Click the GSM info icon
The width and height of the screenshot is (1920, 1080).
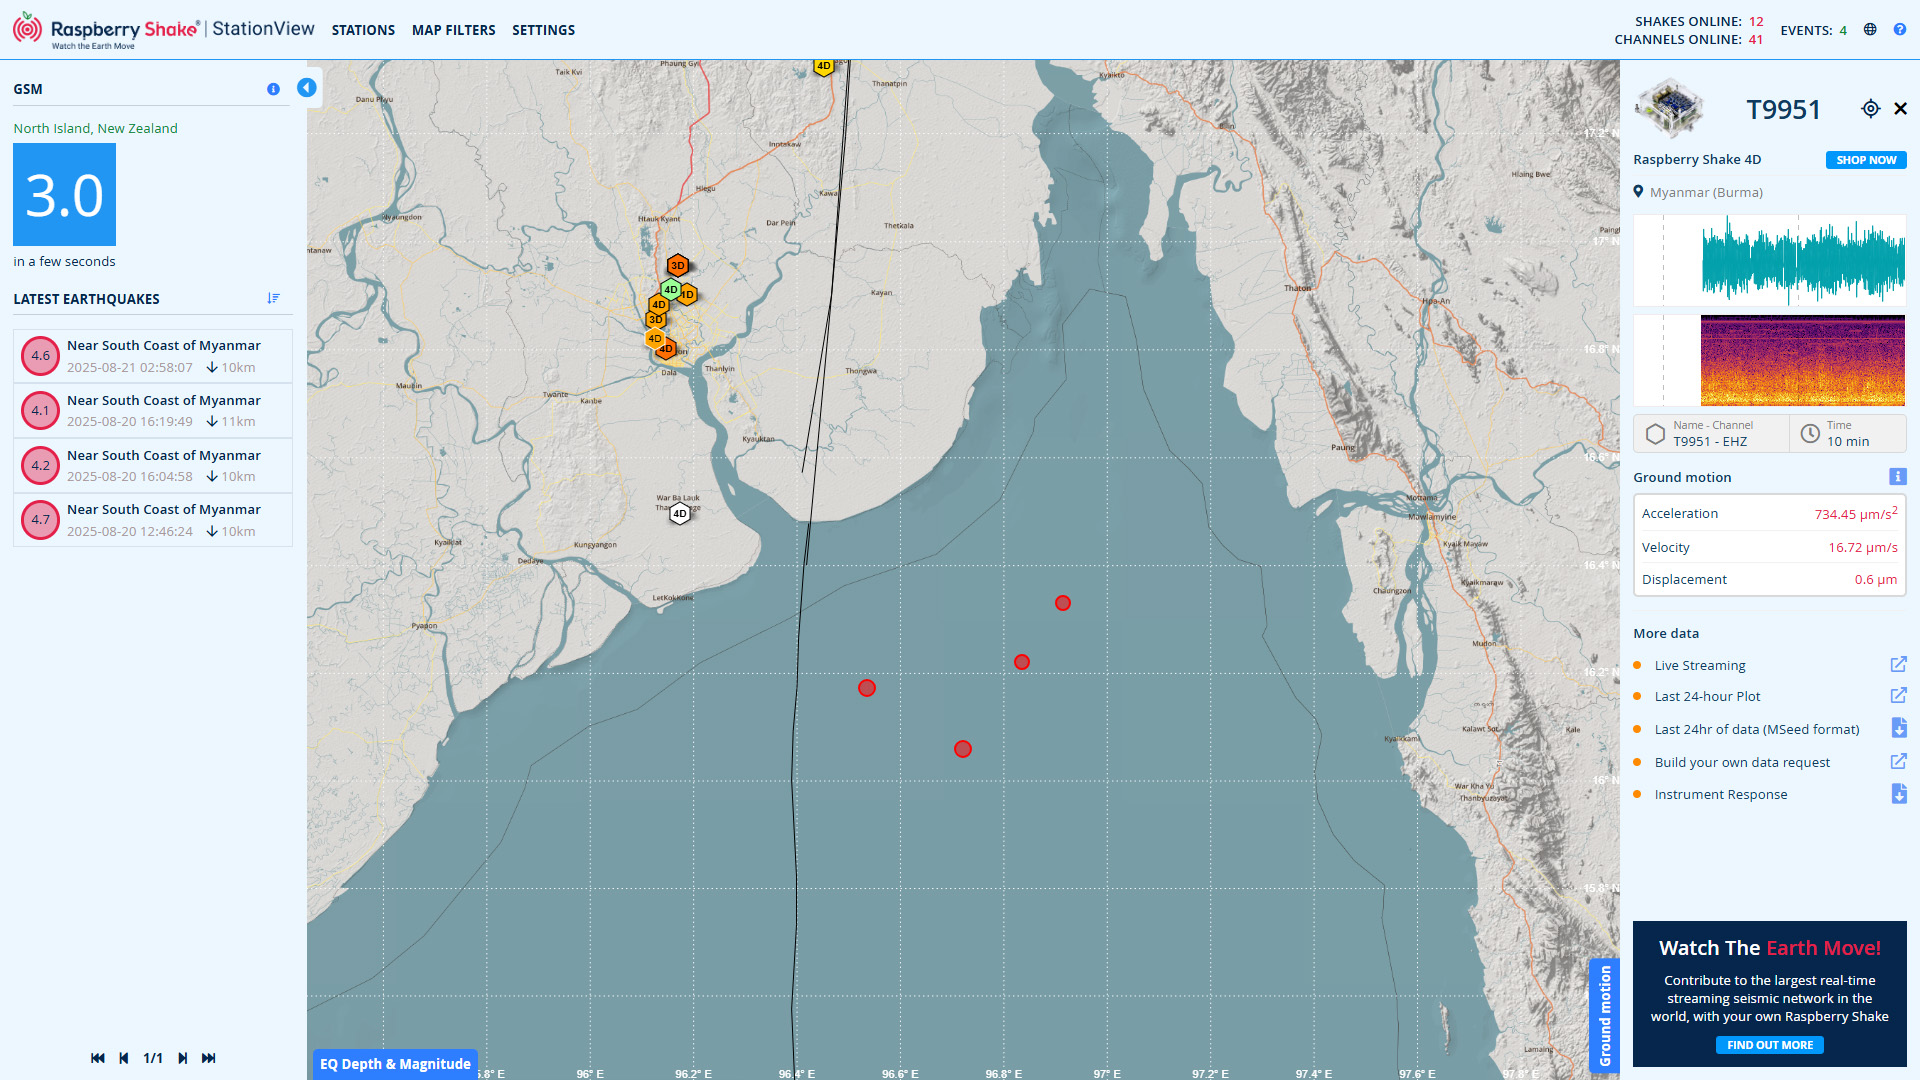(x=273, y=89)
